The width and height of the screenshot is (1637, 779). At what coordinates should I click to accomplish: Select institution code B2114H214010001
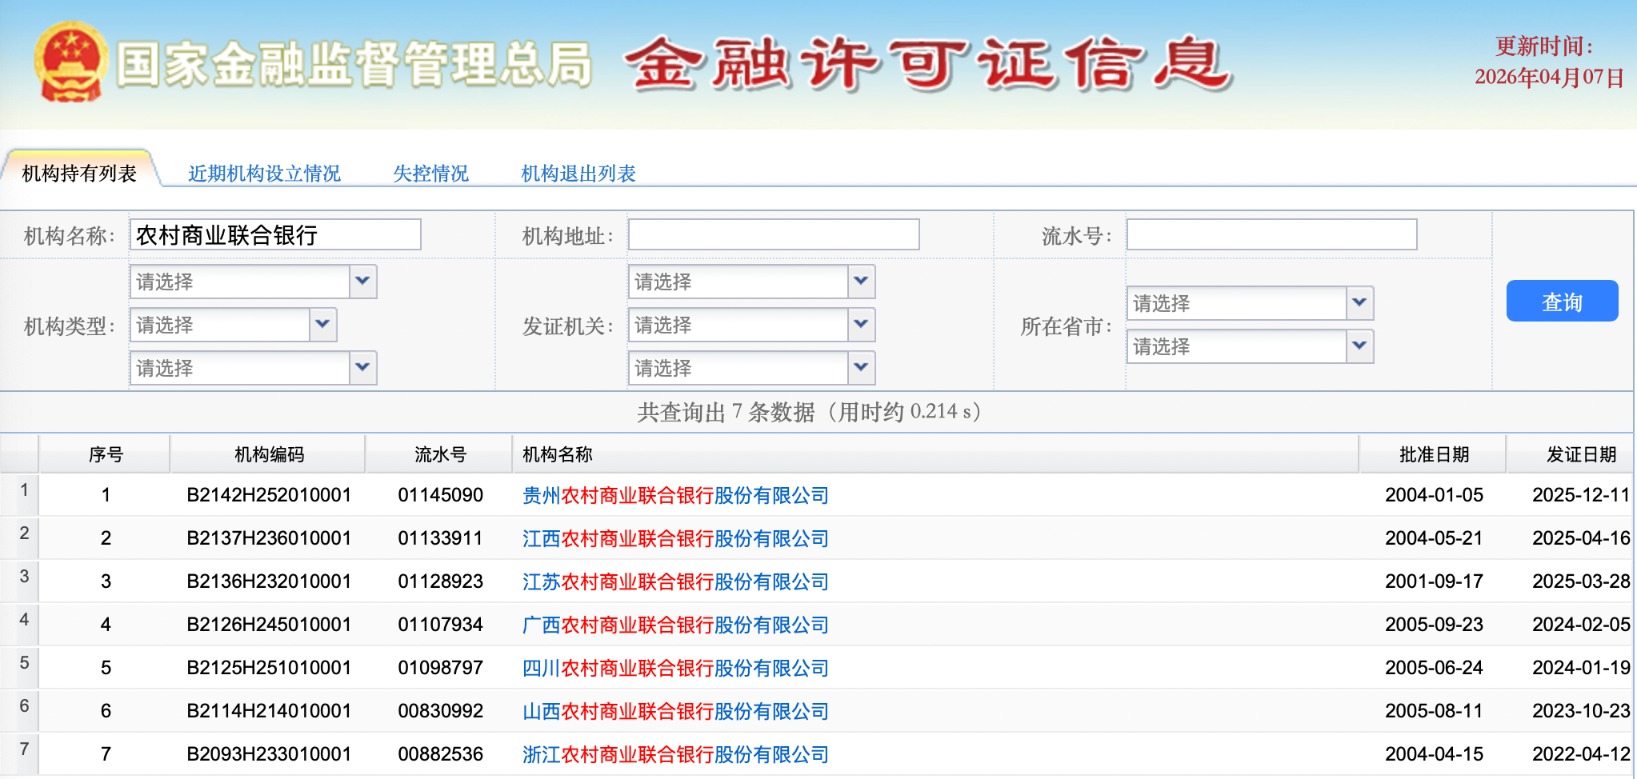coord(269,711)
